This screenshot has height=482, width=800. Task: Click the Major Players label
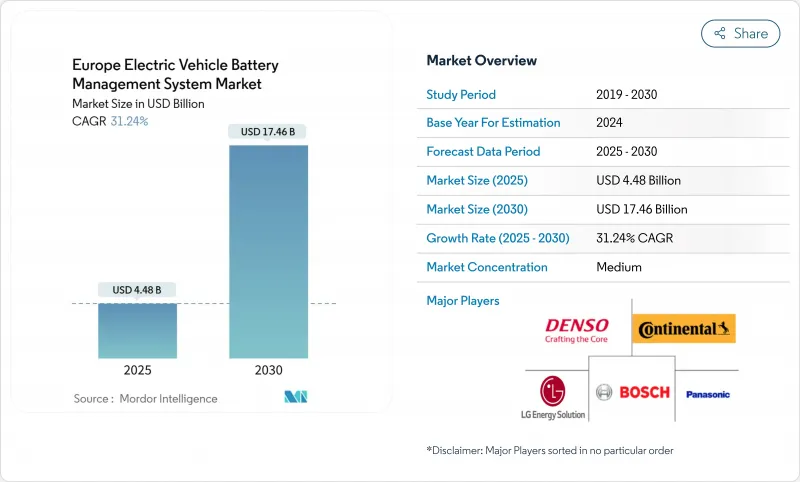pos(462,300)
